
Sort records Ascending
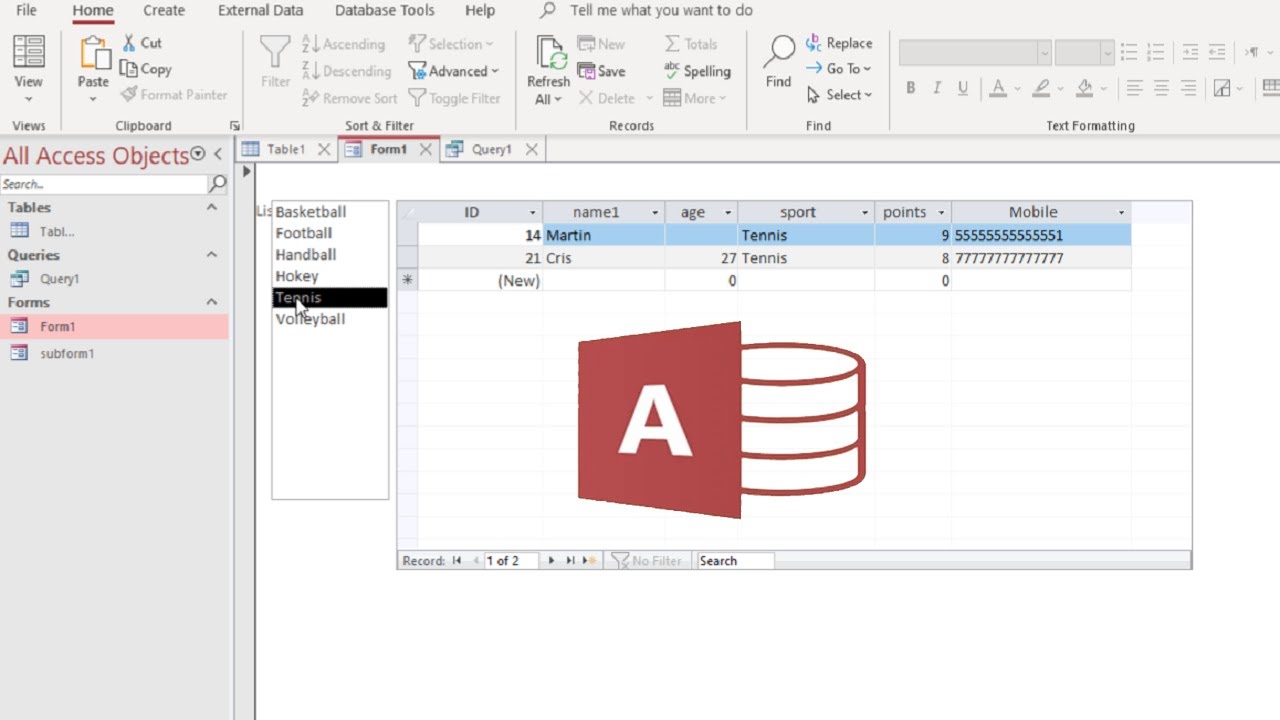click(x=343, y=44)
